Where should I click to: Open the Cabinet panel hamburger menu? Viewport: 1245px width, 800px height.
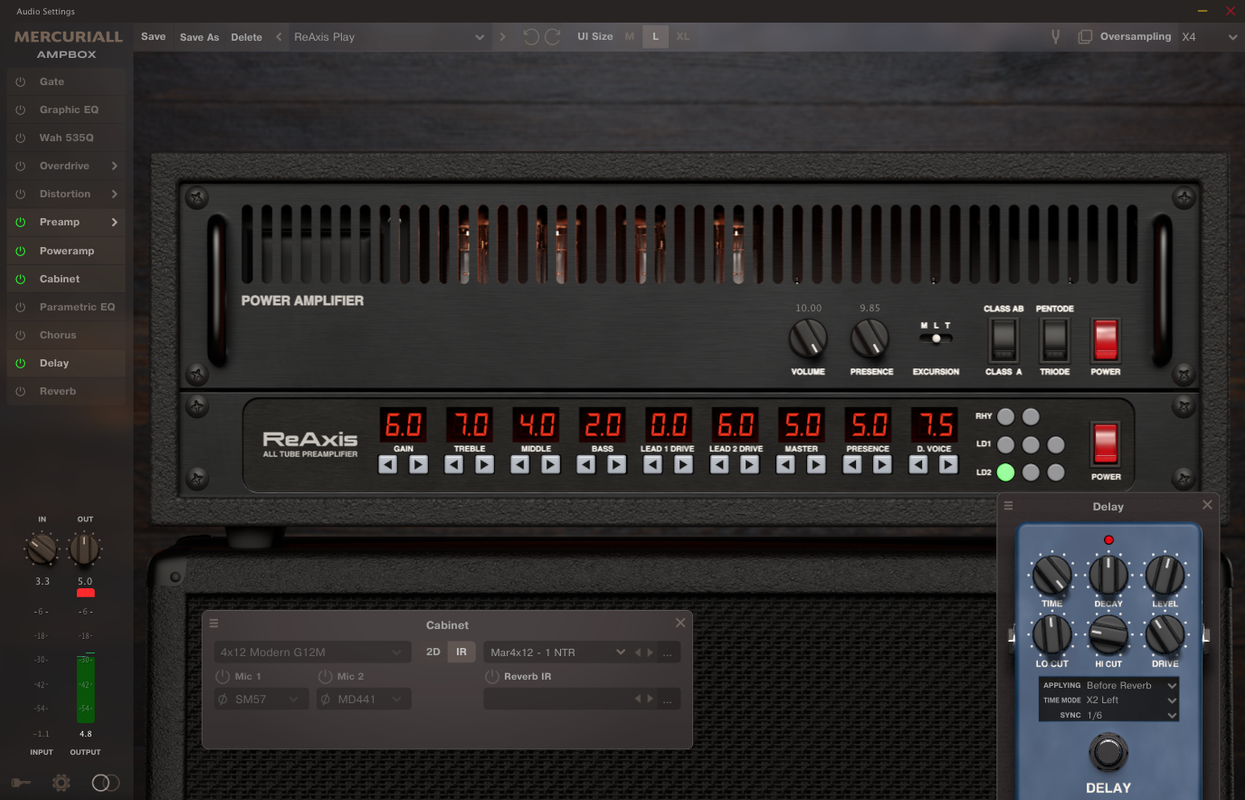click(214, 623)
